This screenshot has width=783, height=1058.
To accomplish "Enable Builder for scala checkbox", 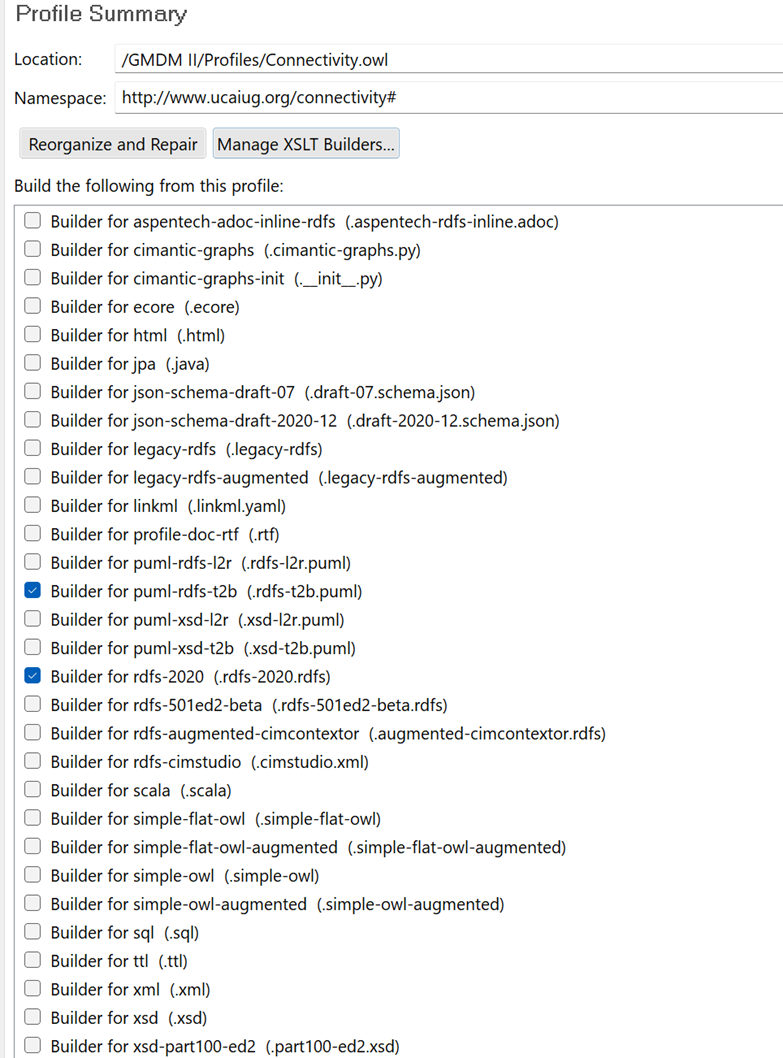I will [x=33, y=790].
